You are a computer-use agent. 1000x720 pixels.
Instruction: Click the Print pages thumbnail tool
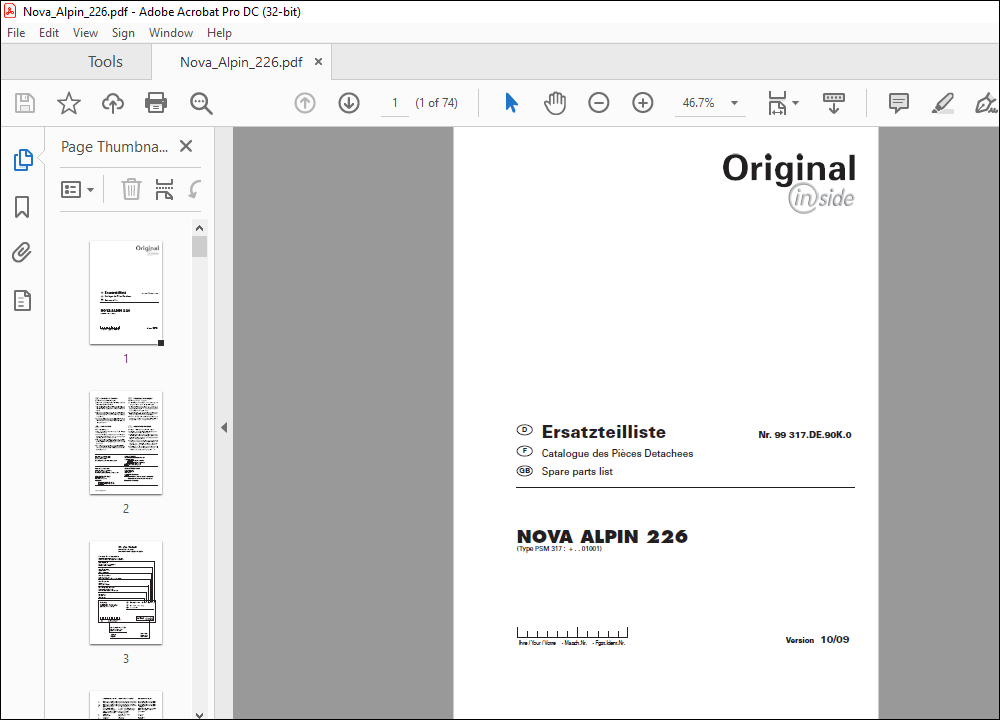[165, 189]
